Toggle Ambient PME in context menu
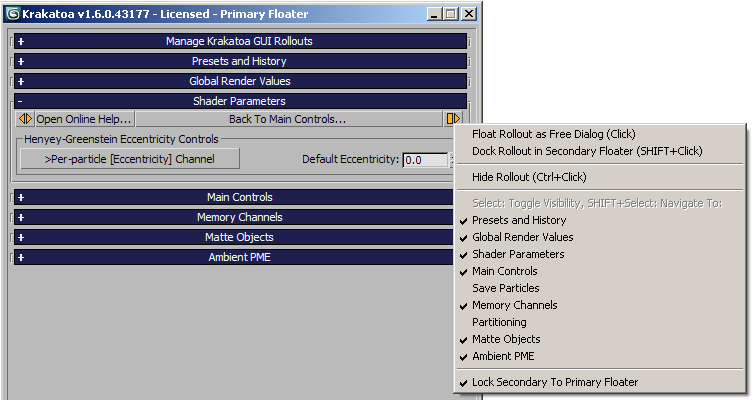Screen dimensions: 753x400 [600, 356]
